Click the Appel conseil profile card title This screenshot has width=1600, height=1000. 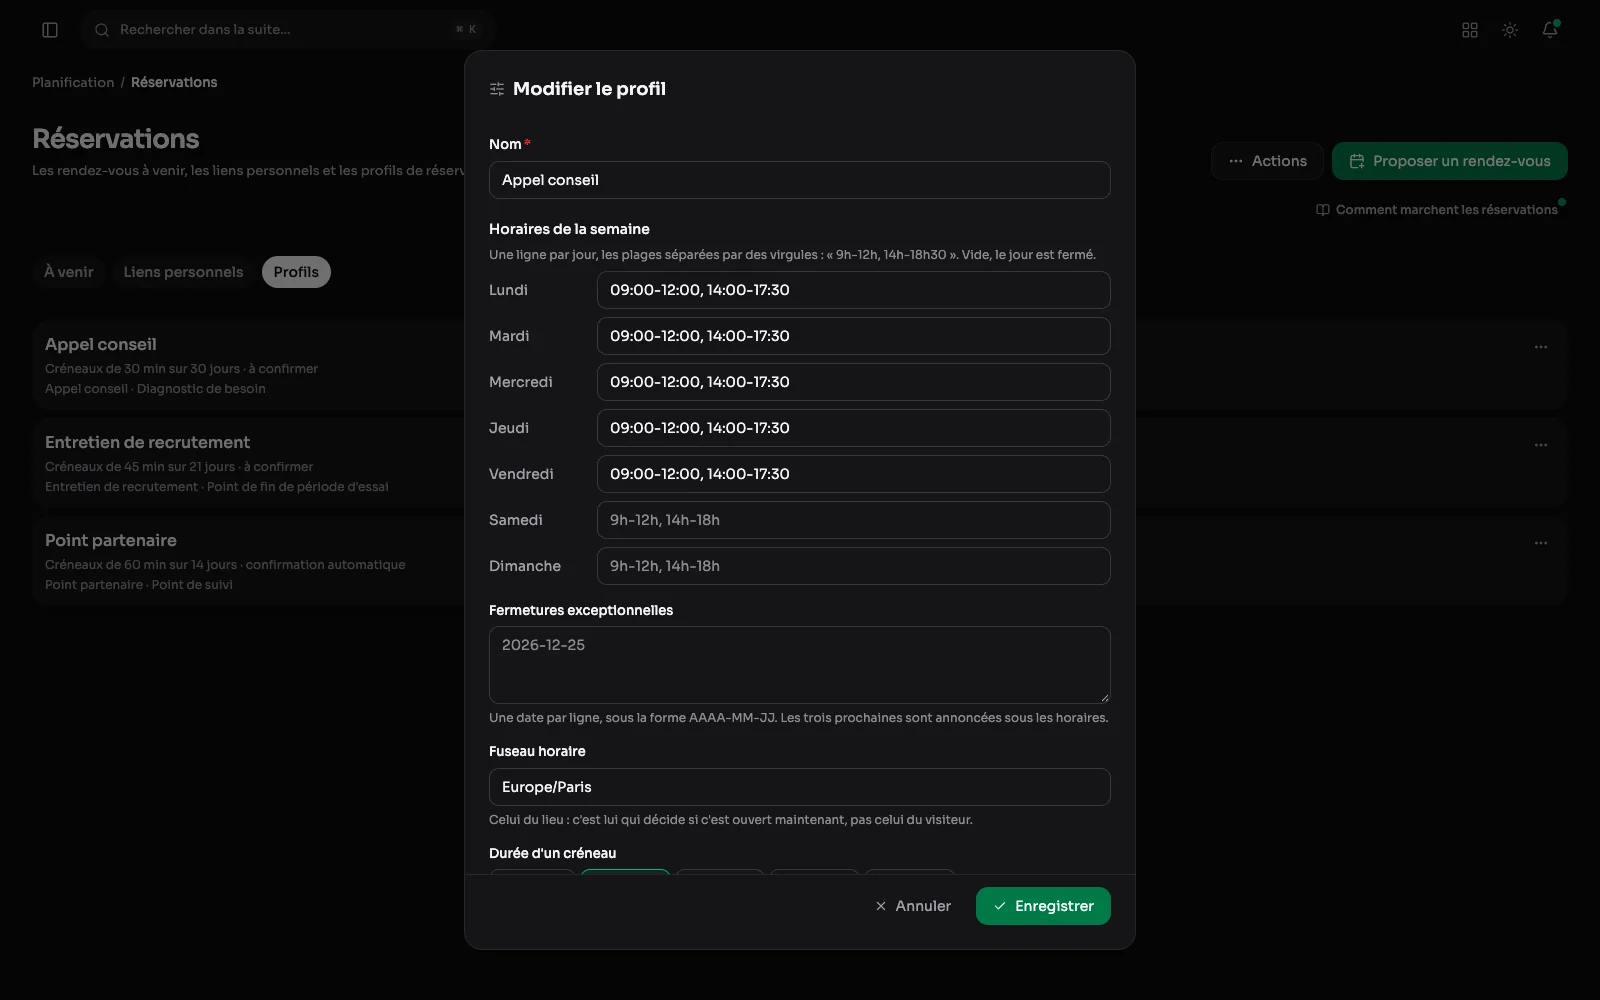click(x=101, y=344)
